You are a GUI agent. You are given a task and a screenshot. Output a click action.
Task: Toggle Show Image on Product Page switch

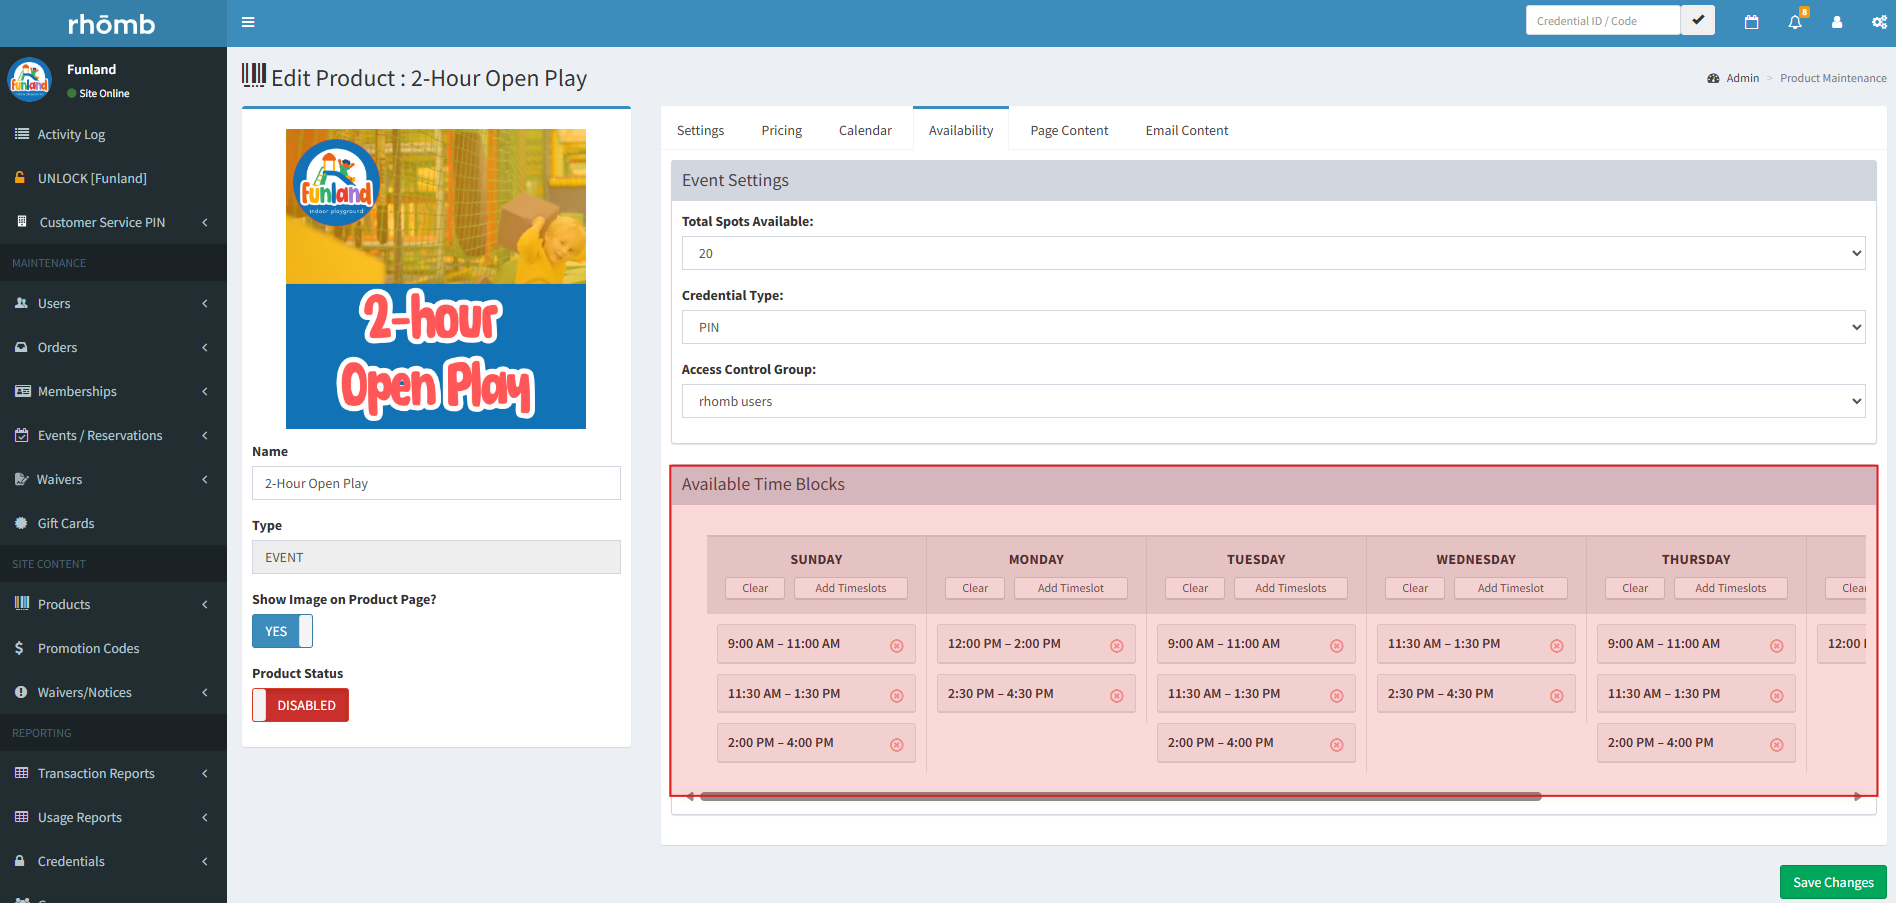[x=282, y=631]
